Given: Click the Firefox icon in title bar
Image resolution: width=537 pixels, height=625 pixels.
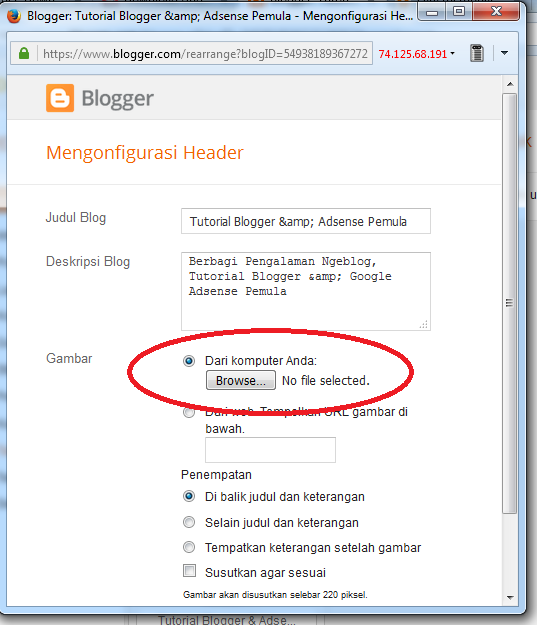Looking at the screenshot, I should click(x=14, y=16).
